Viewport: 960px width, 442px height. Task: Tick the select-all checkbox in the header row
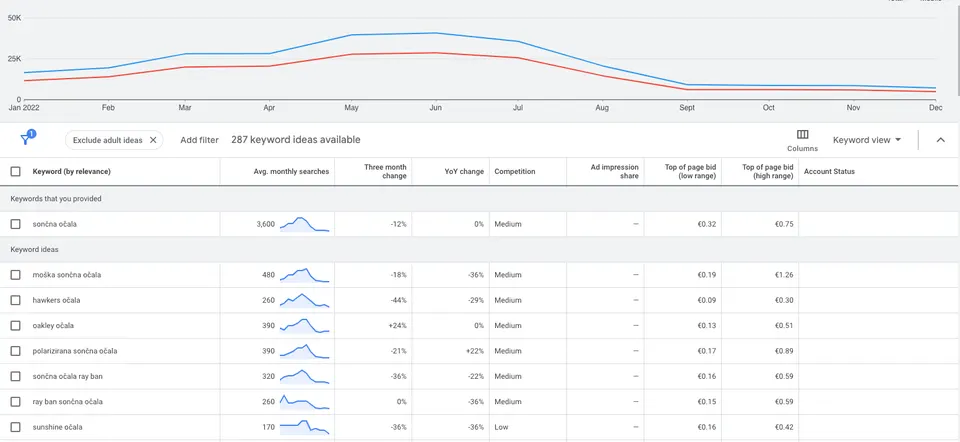click(15, 172)
